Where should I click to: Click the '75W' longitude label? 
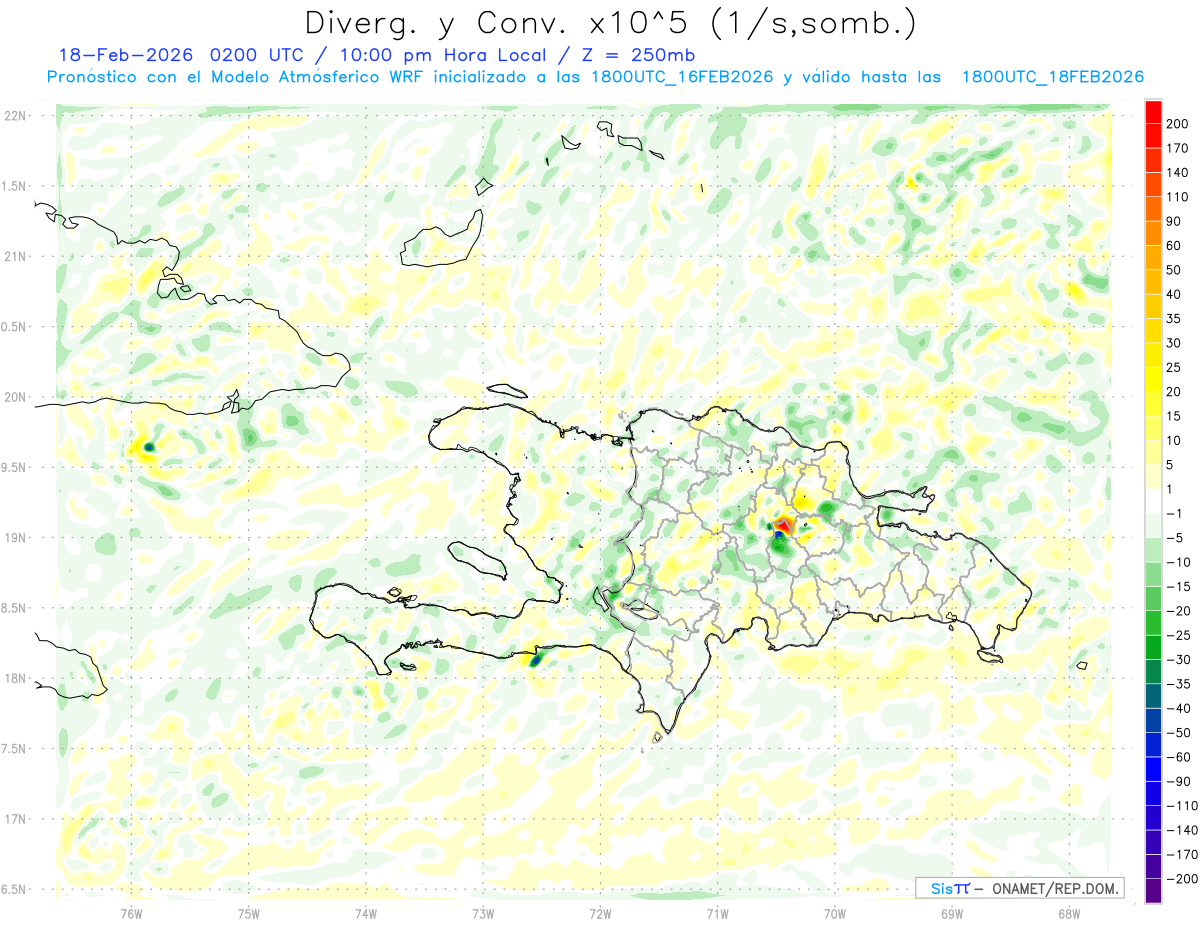(249, 913)
